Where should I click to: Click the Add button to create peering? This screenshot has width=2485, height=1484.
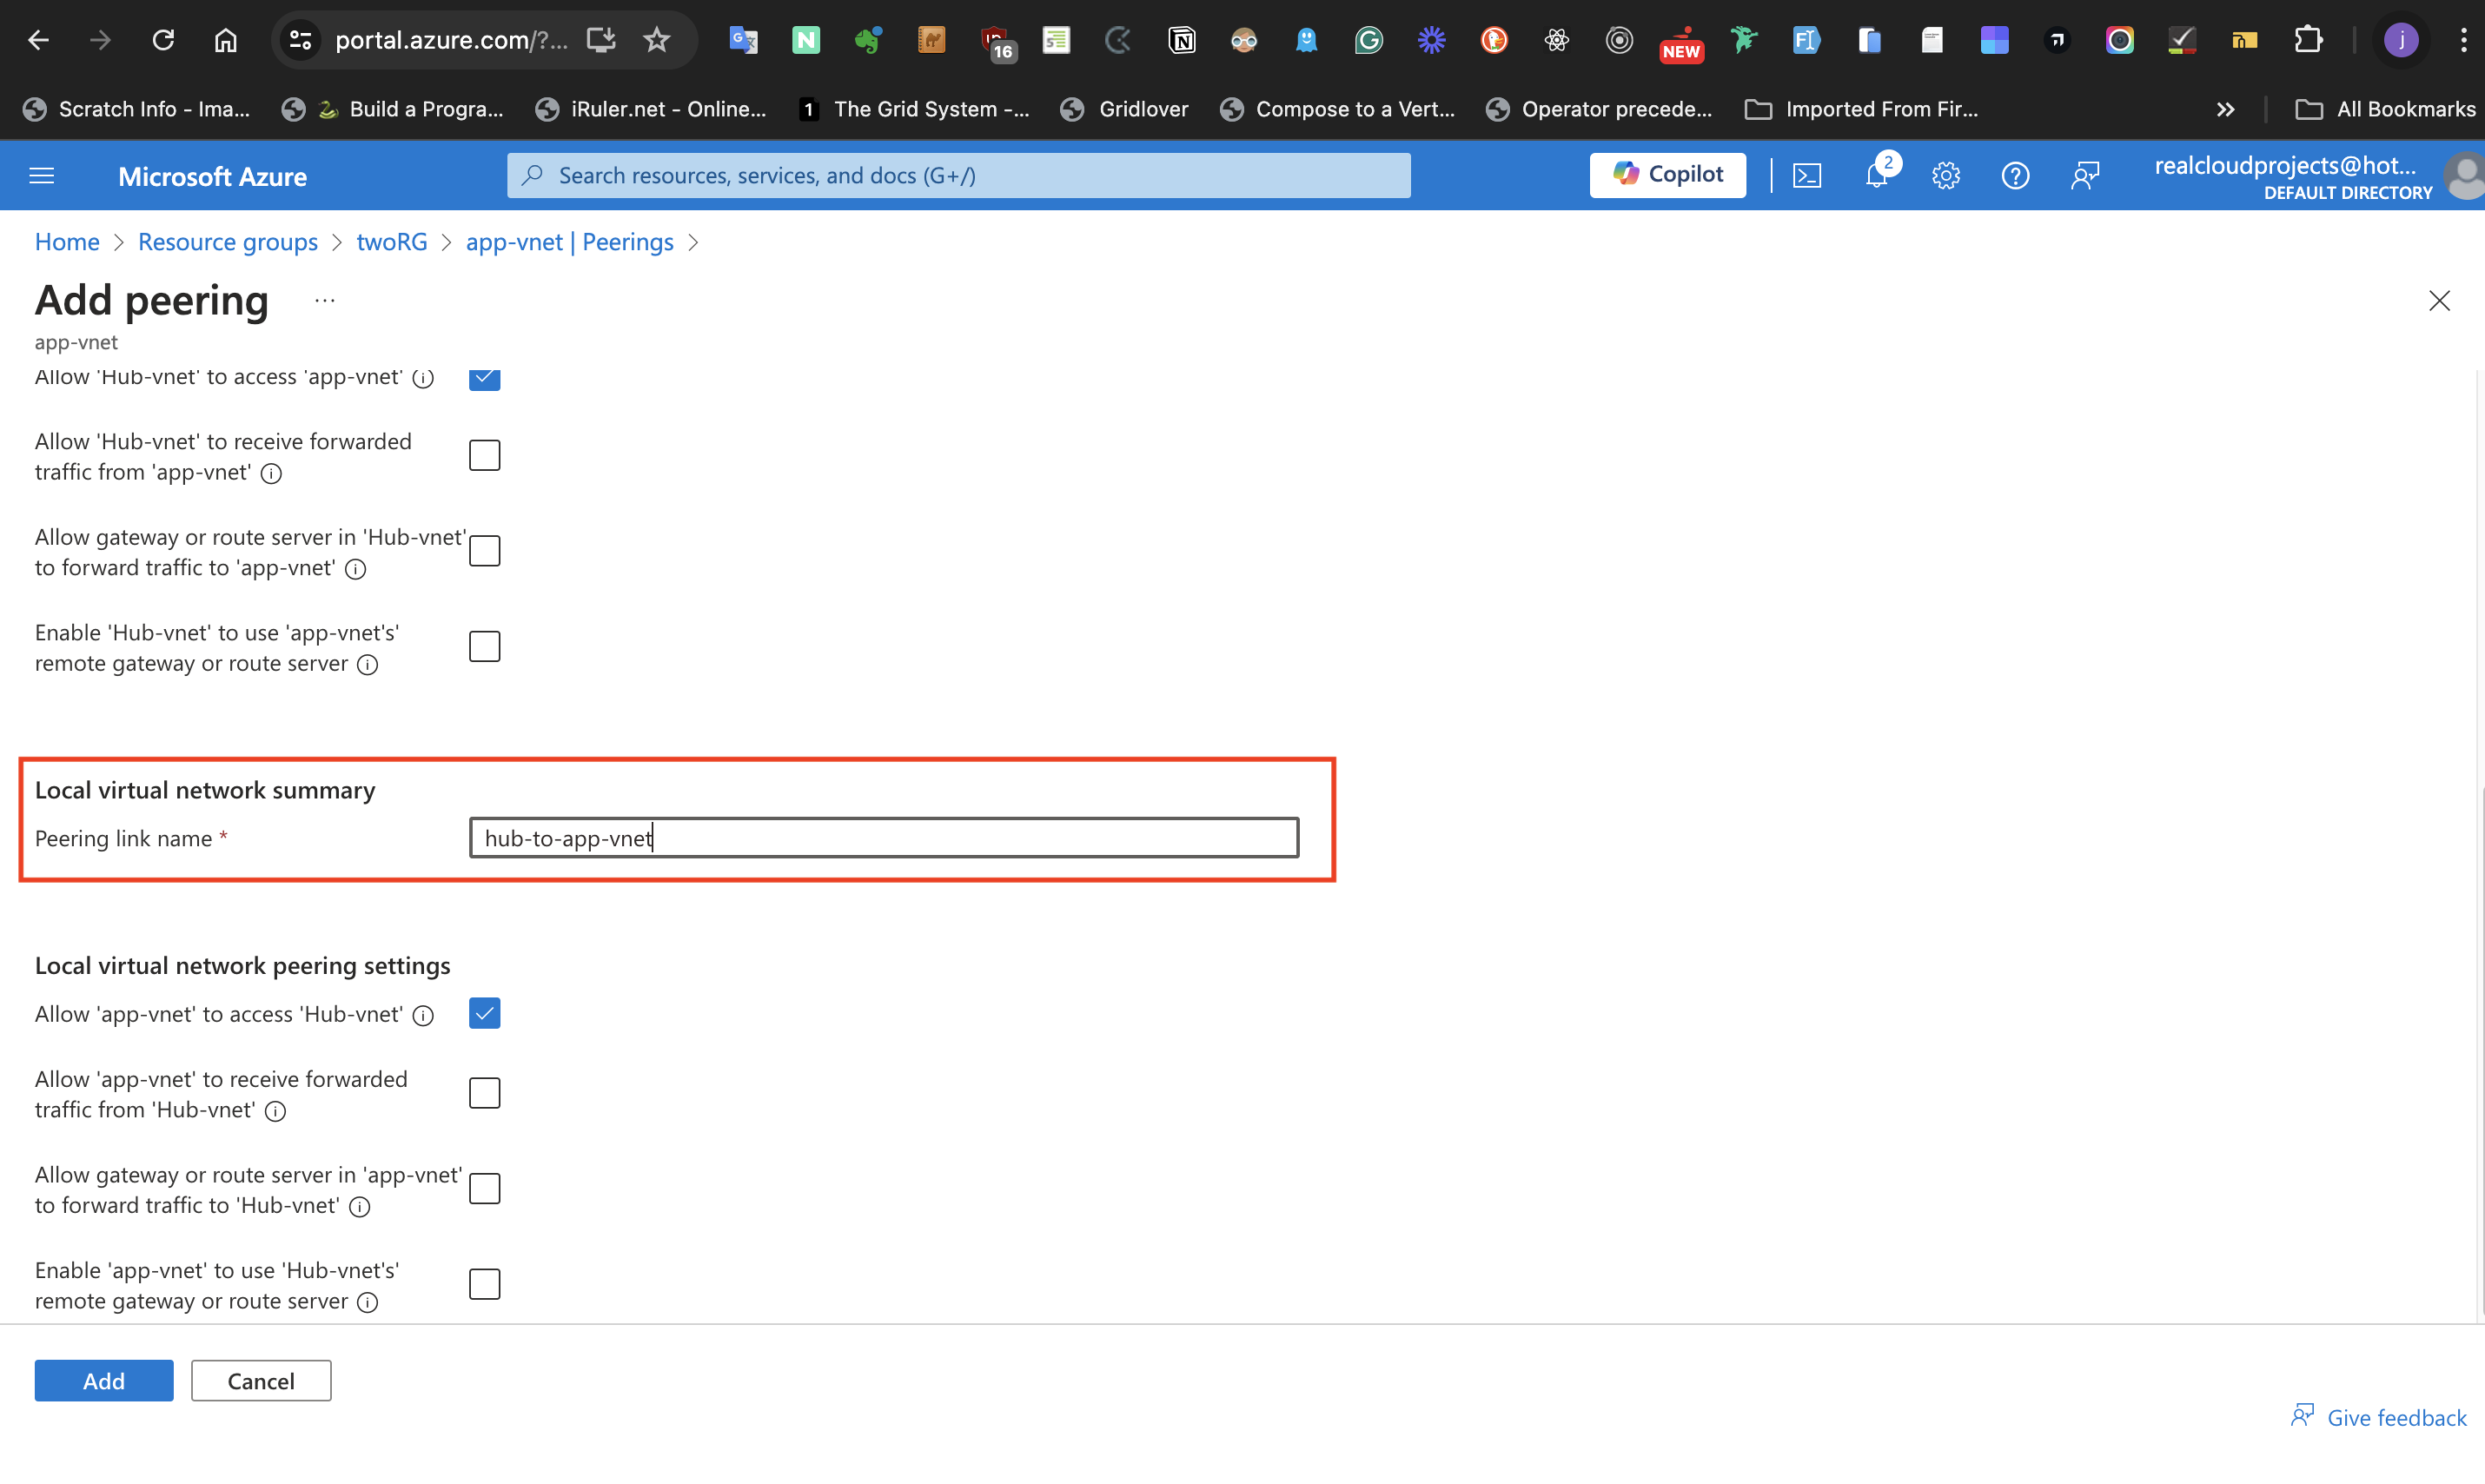pyautogui.click(x=103, y=1380)
